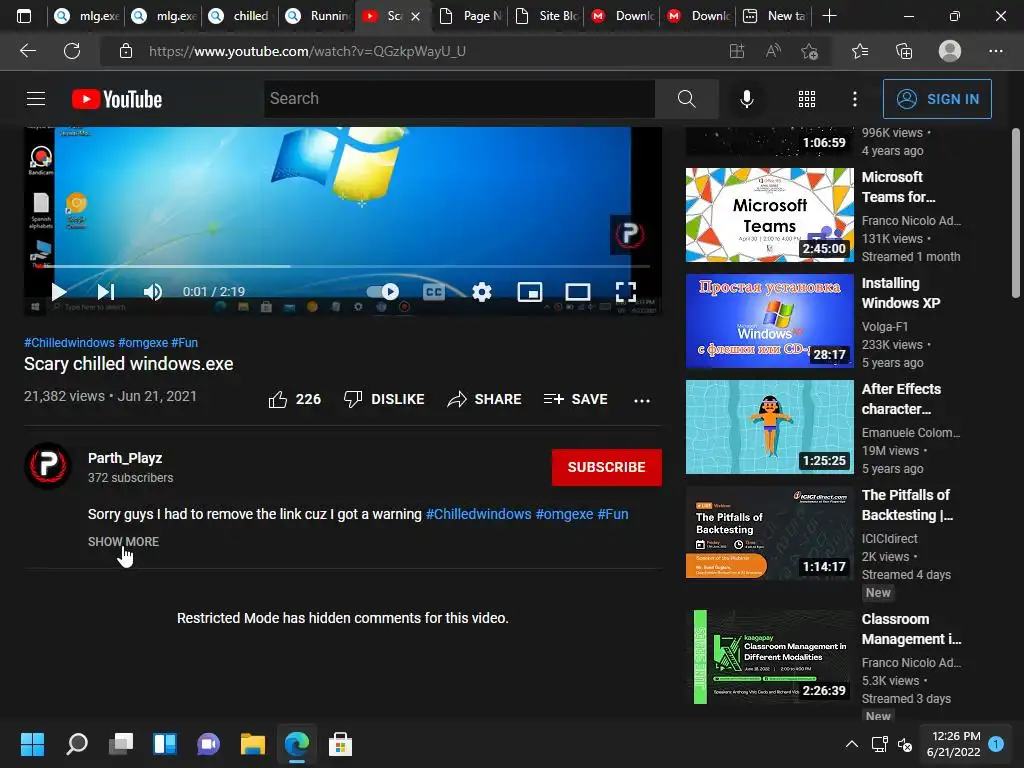Open the taskbar clock and date
Screen dimensions: 1024x768
(953, 744)
